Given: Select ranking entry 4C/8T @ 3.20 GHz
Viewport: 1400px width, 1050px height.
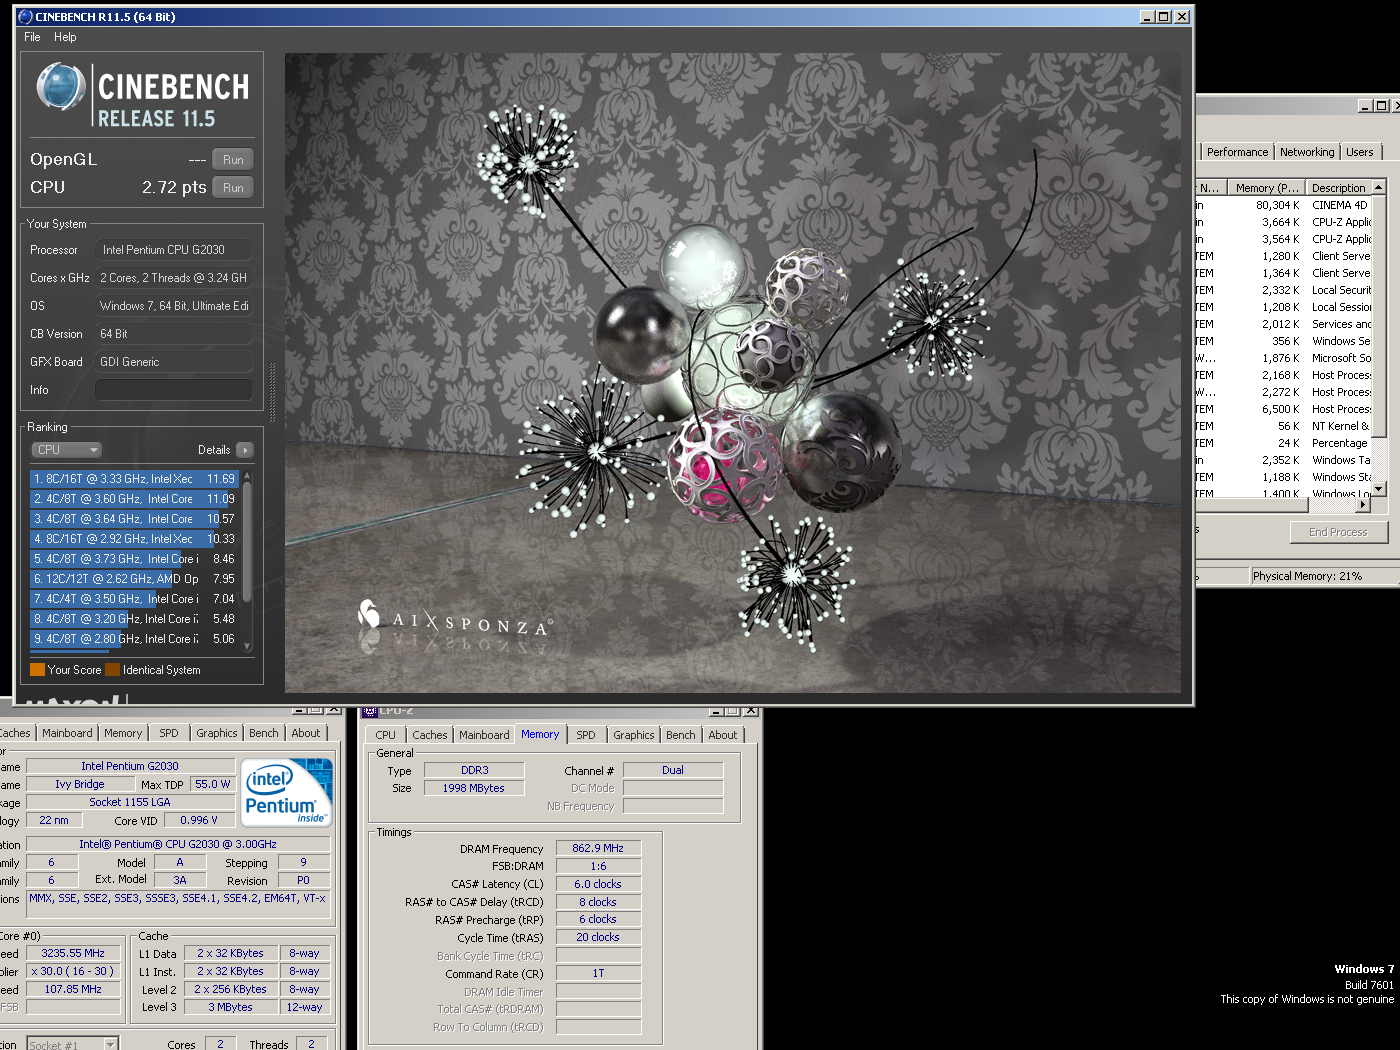Looking at the screenshot, I should click(134, 619).
